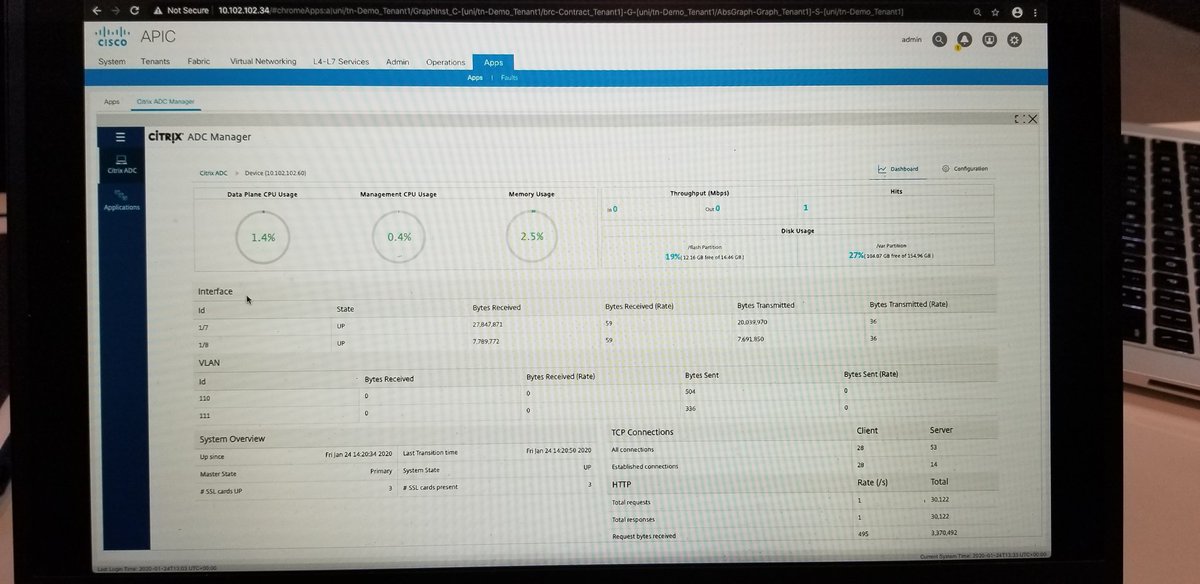This screenshot has width=1200, height=584.
Task: Click the Bytes Sent value 504
Action: [691, 393]
